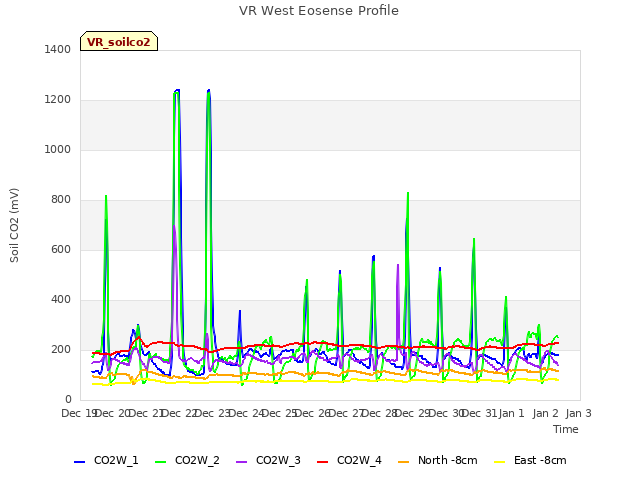The image size is (640, 480).
Task: Toggle the CO2W_1 legend entry
Action: pyautogui.click(x=106, y=460)
